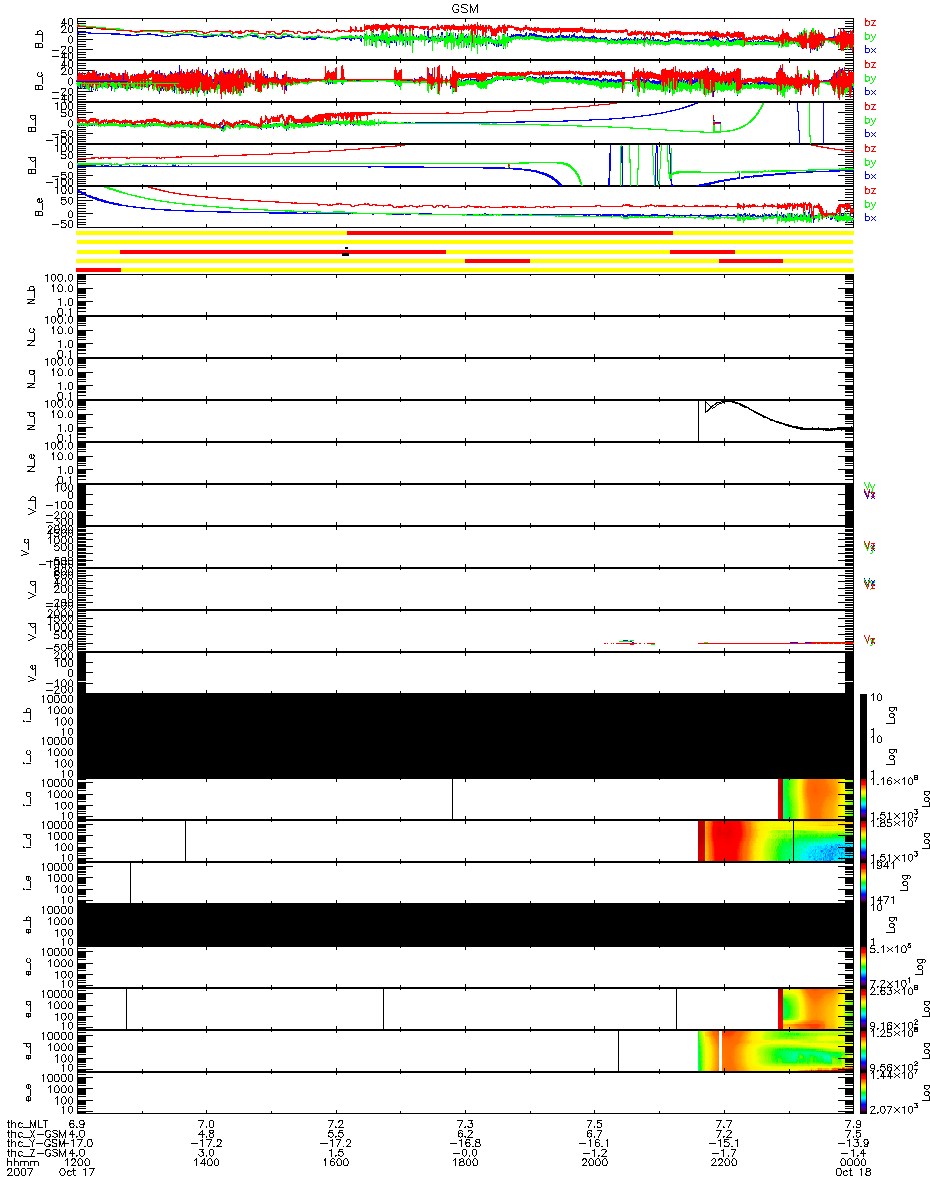930x1200 pixels.
Task: Select the bx legend label of B_e panel
Action: (869, 217)
